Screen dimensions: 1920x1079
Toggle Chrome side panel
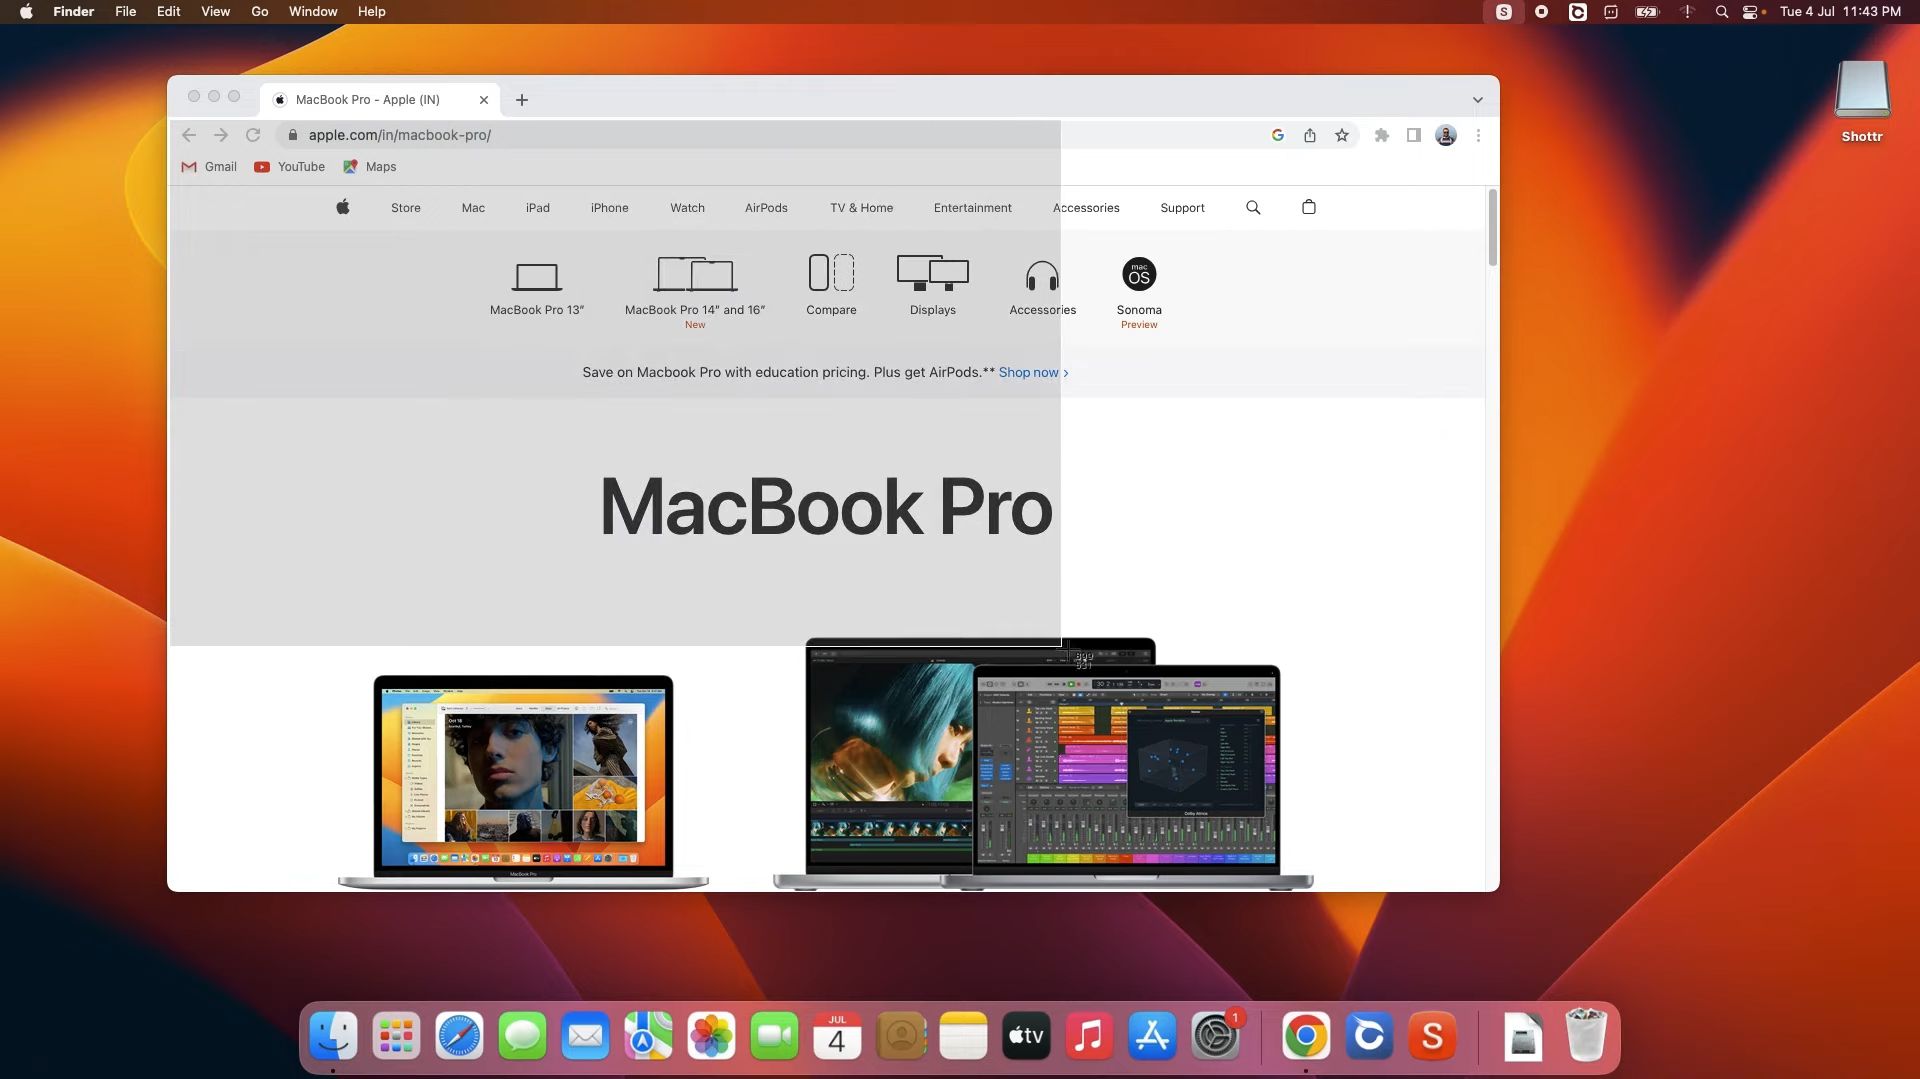coord(1414,135)
